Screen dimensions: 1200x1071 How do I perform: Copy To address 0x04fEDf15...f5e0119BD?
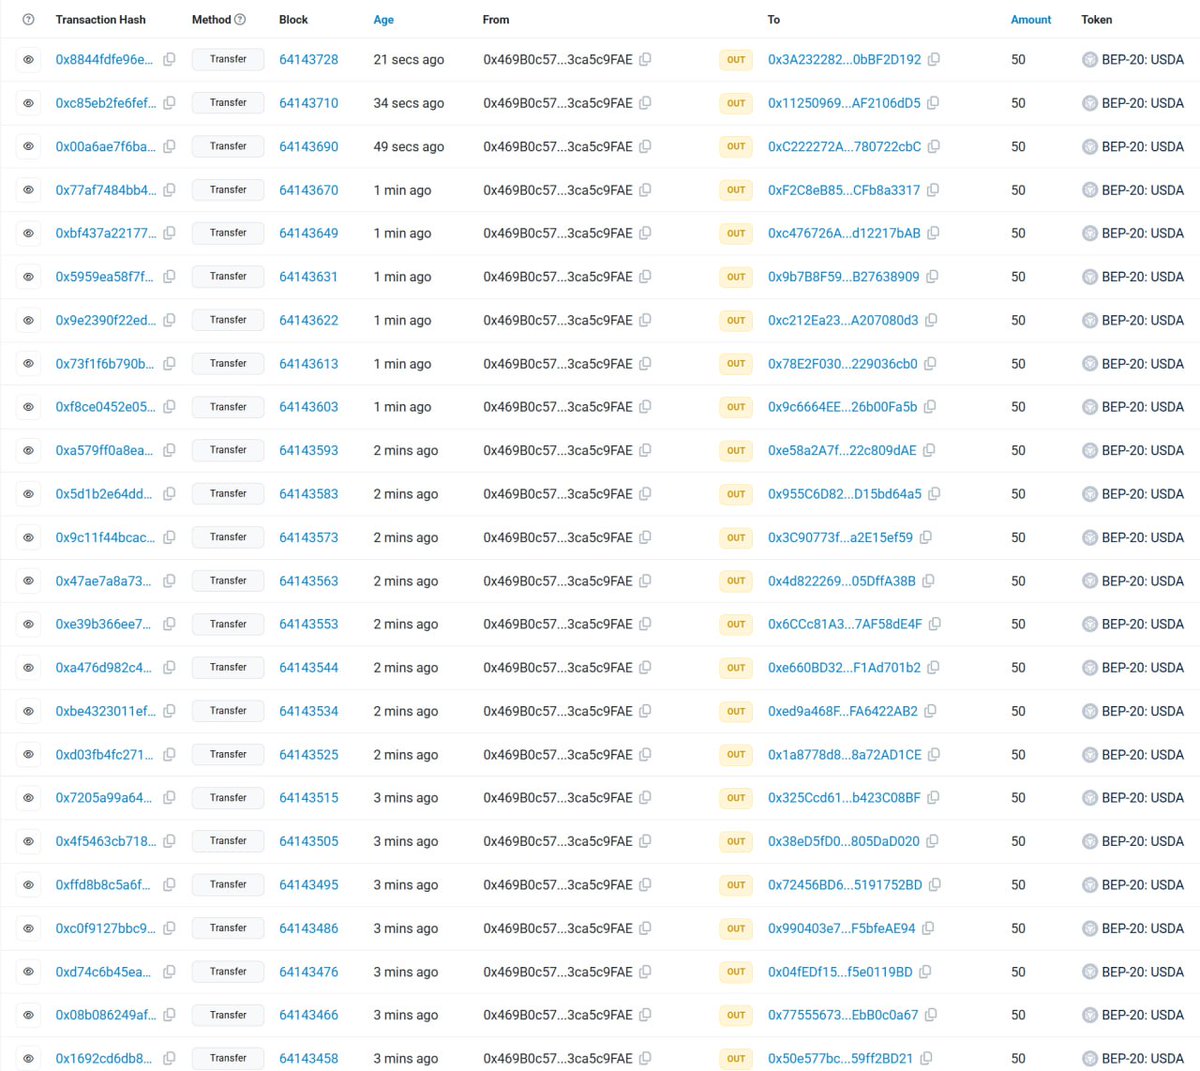pyautogui.click(x=925, y=972)
